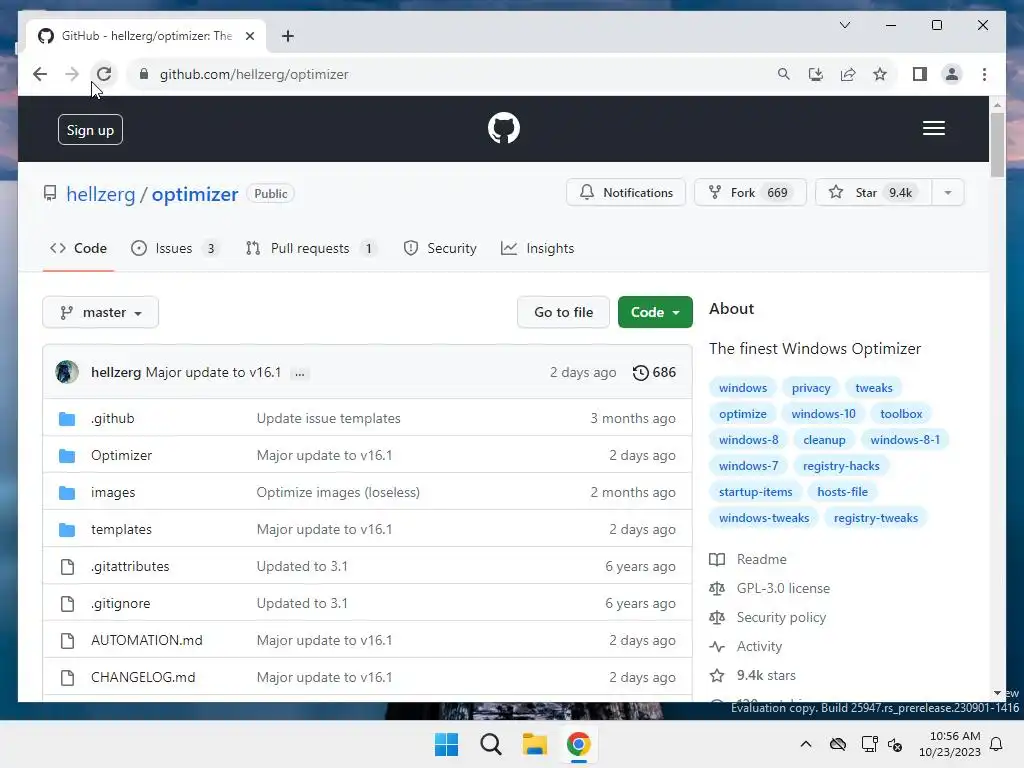
Task: Open the .gitignore file
Action: (x=121, y=603)
